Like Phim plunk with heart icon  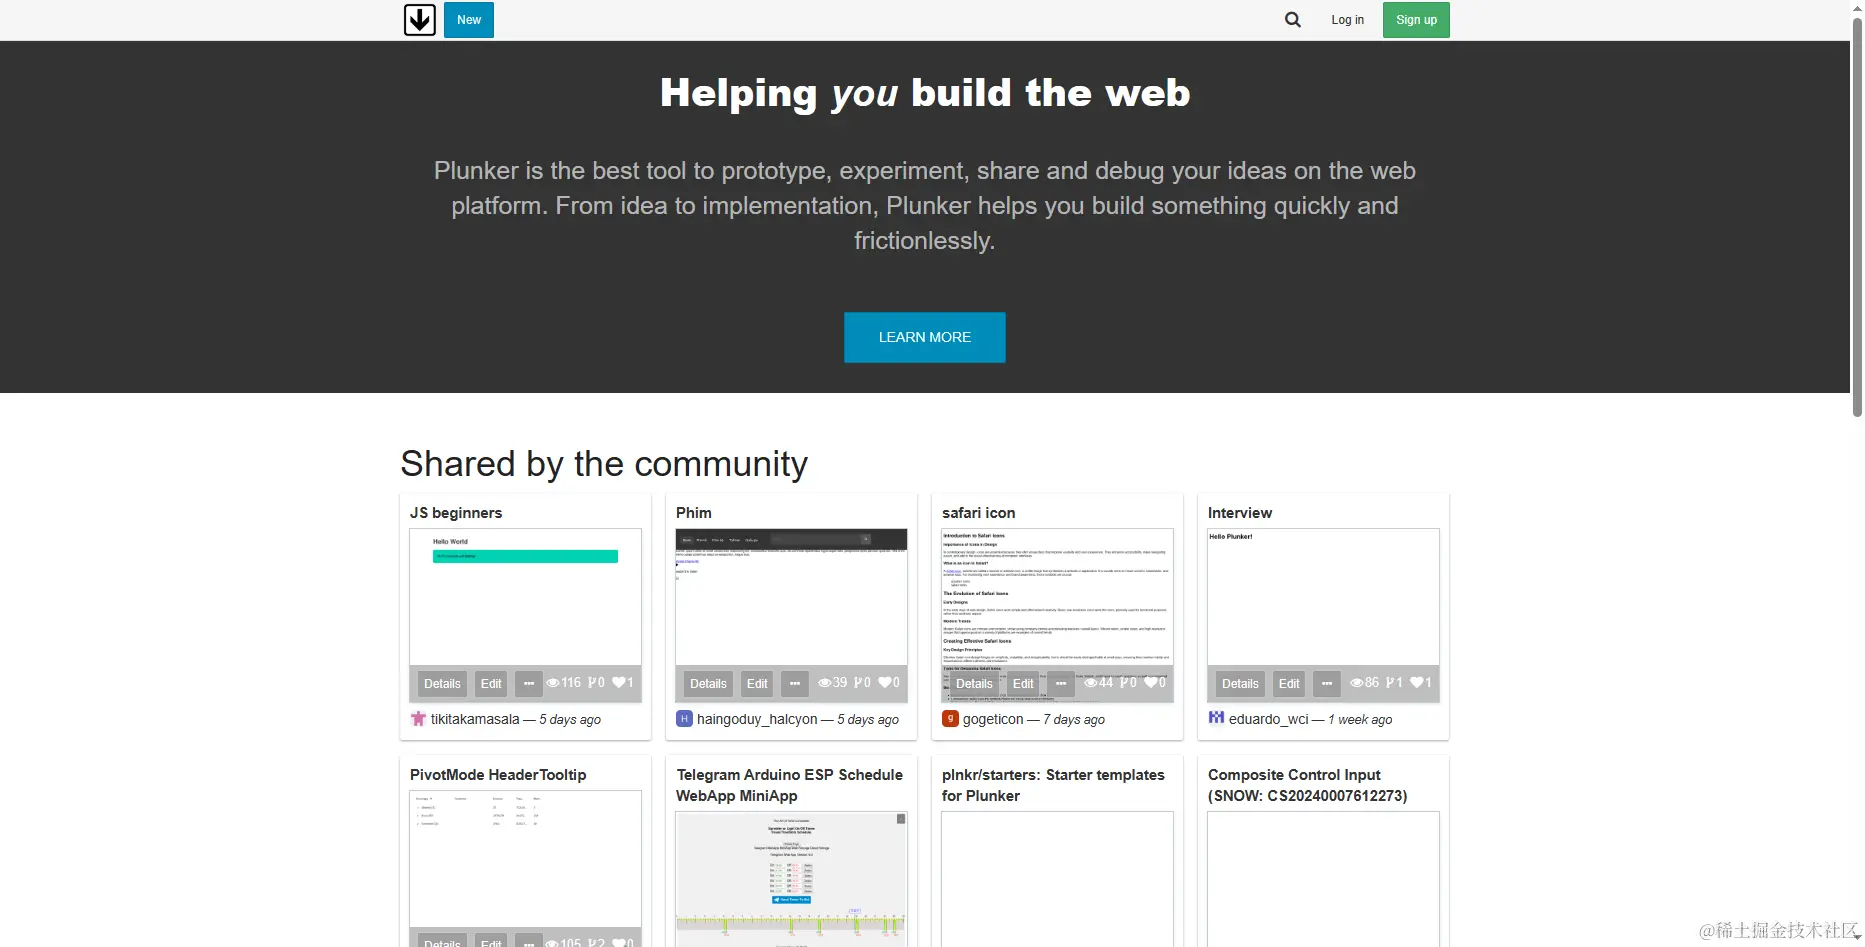pos(884,683)
